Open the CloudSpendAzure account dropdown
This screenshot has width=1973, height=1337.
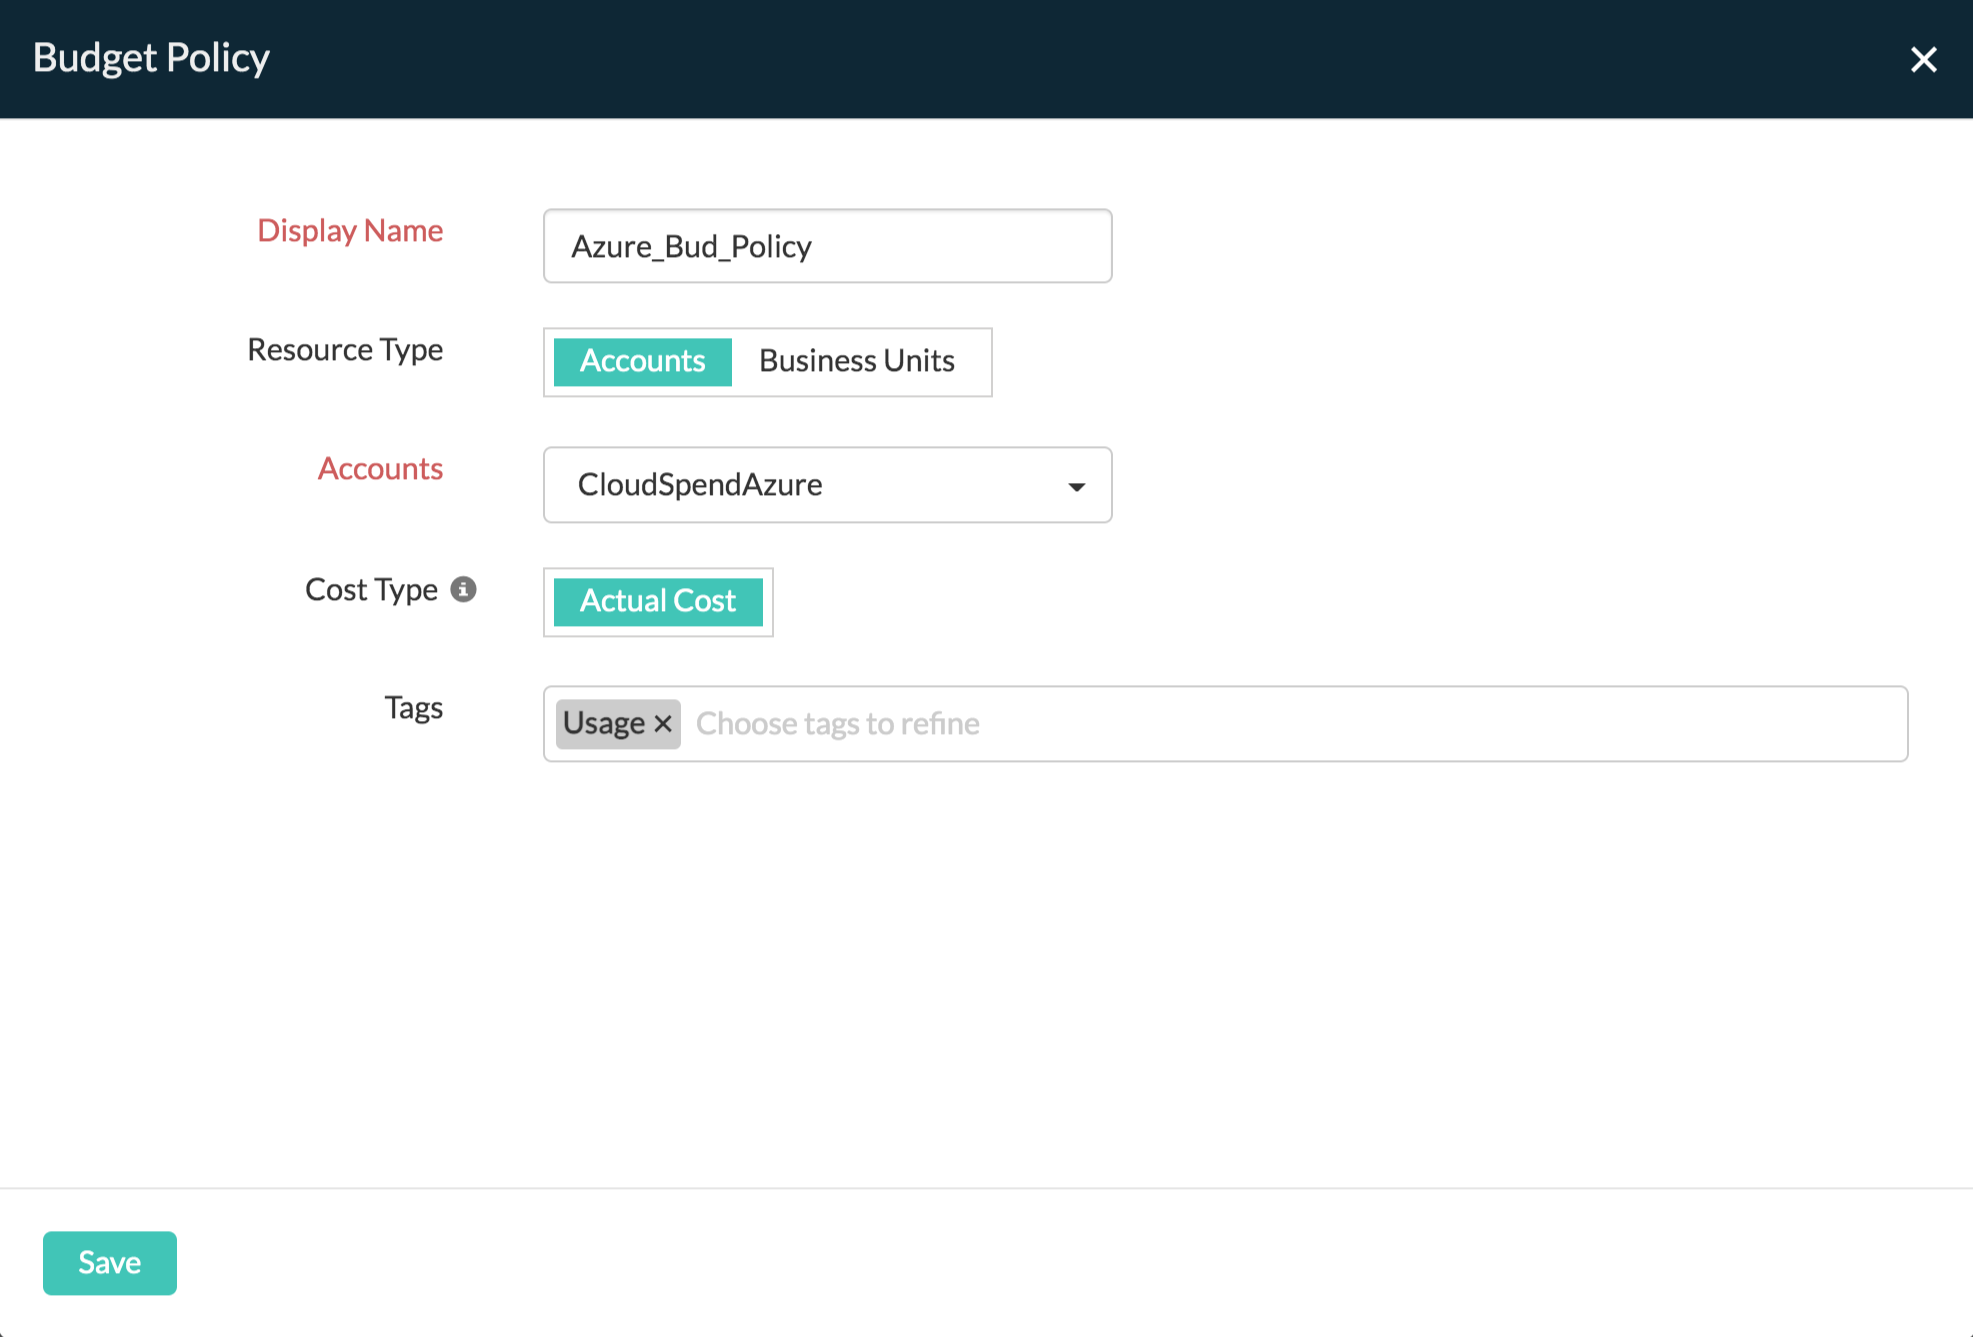point(827,486)
